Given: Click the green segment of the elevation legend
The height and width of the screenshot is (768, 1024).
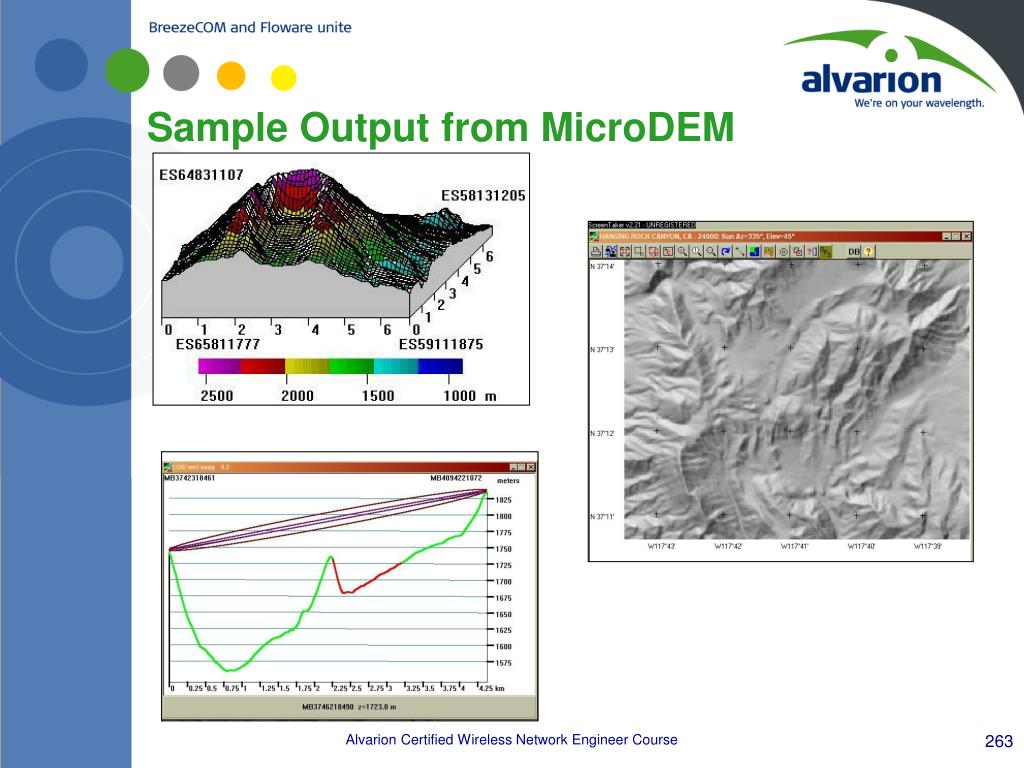Looking at the screenshot, I should 351,366.
